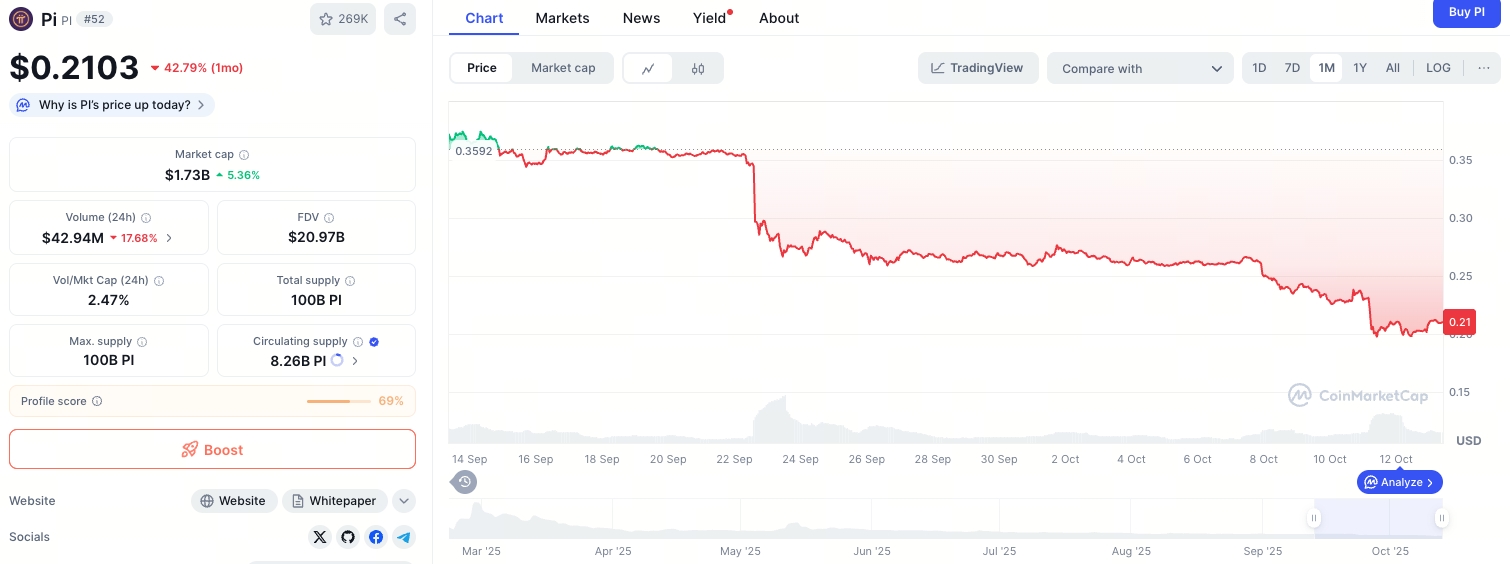Open the chart's three-dot more options

pos(1483,68)
